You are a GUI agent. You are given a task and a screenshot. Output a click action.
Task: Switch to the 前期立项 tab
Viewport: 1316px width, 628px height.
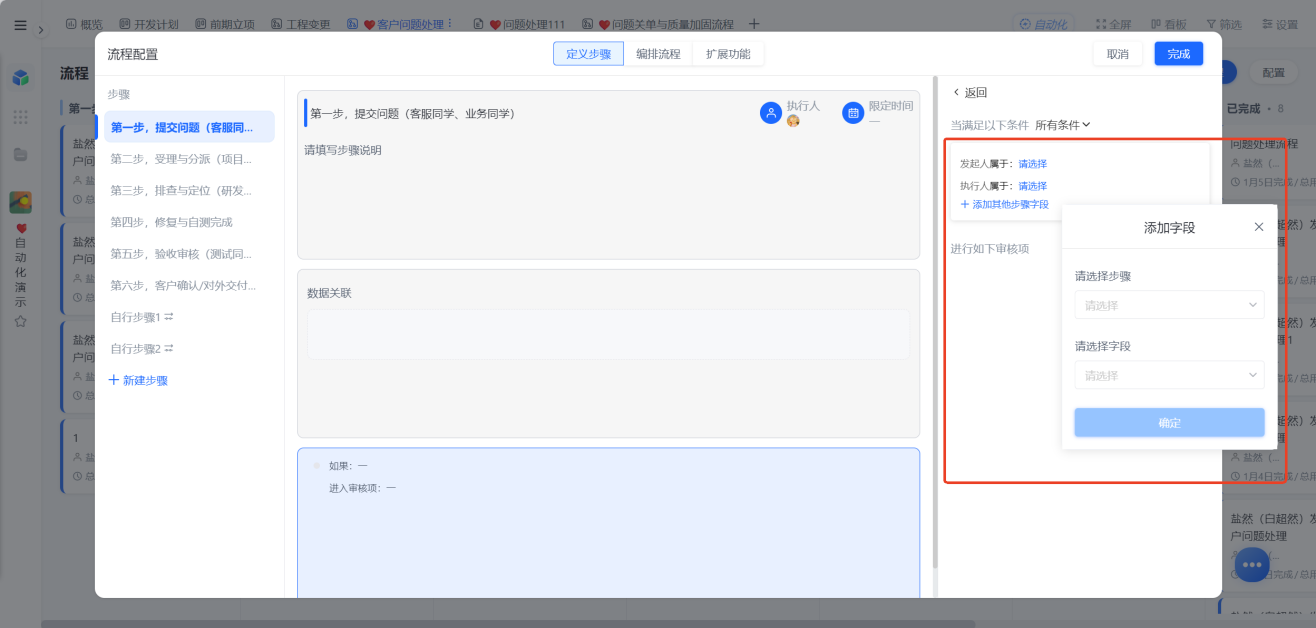click(225, 24)
